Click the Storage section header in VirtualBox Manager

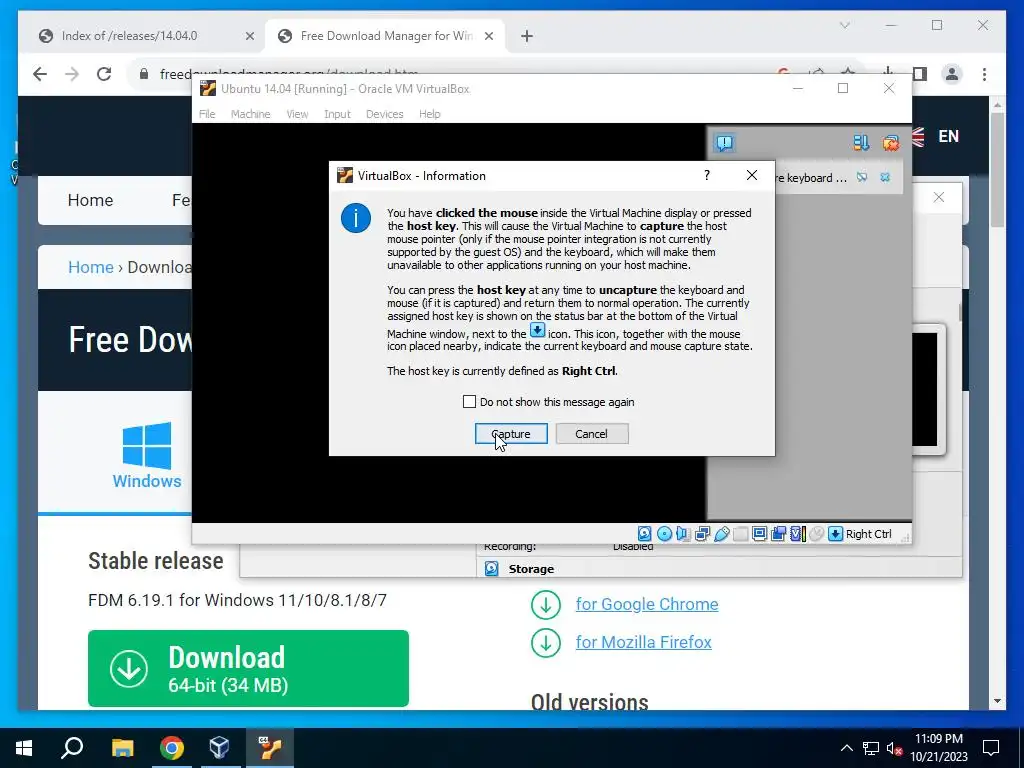click(531, 569)
